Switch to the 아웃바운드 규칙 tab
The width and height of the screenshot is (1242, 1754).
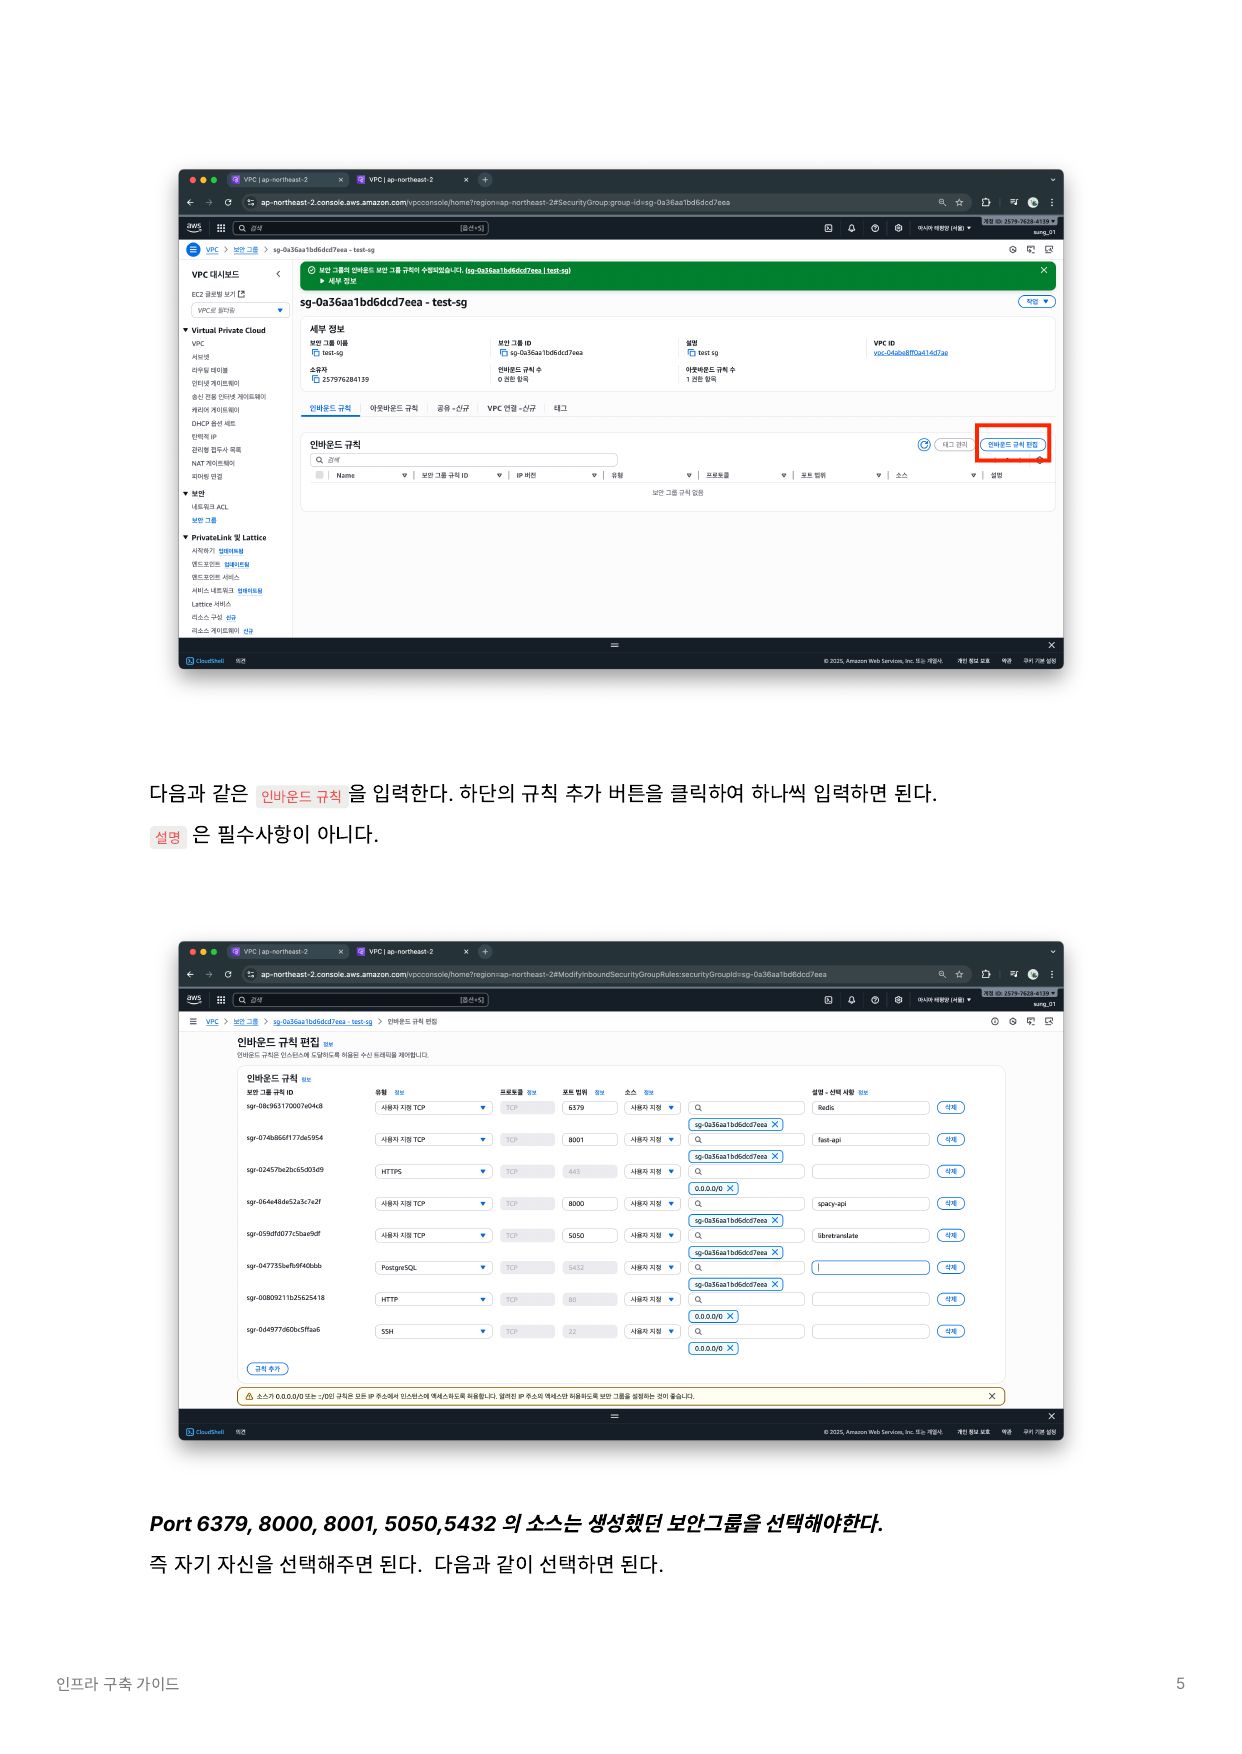point(393,409)
